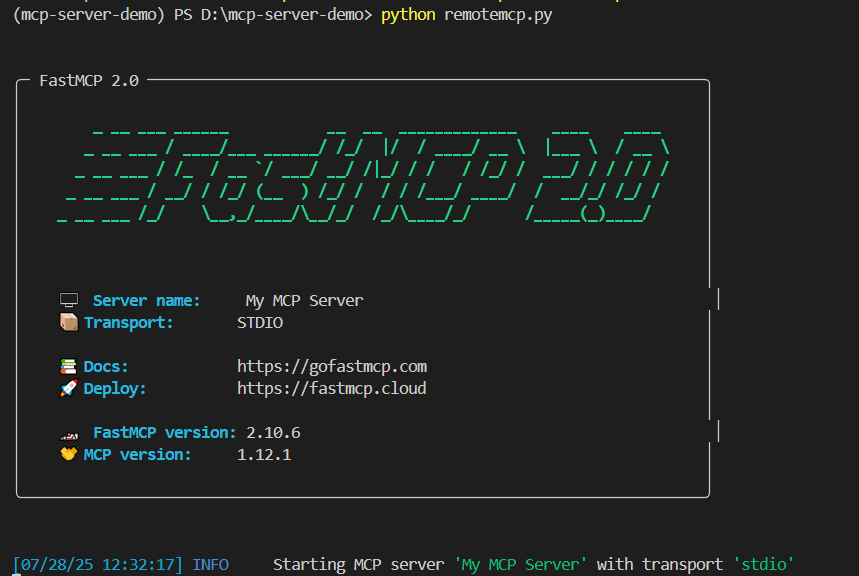Click the race car icon beside FastMCP version

click(68, 432)
